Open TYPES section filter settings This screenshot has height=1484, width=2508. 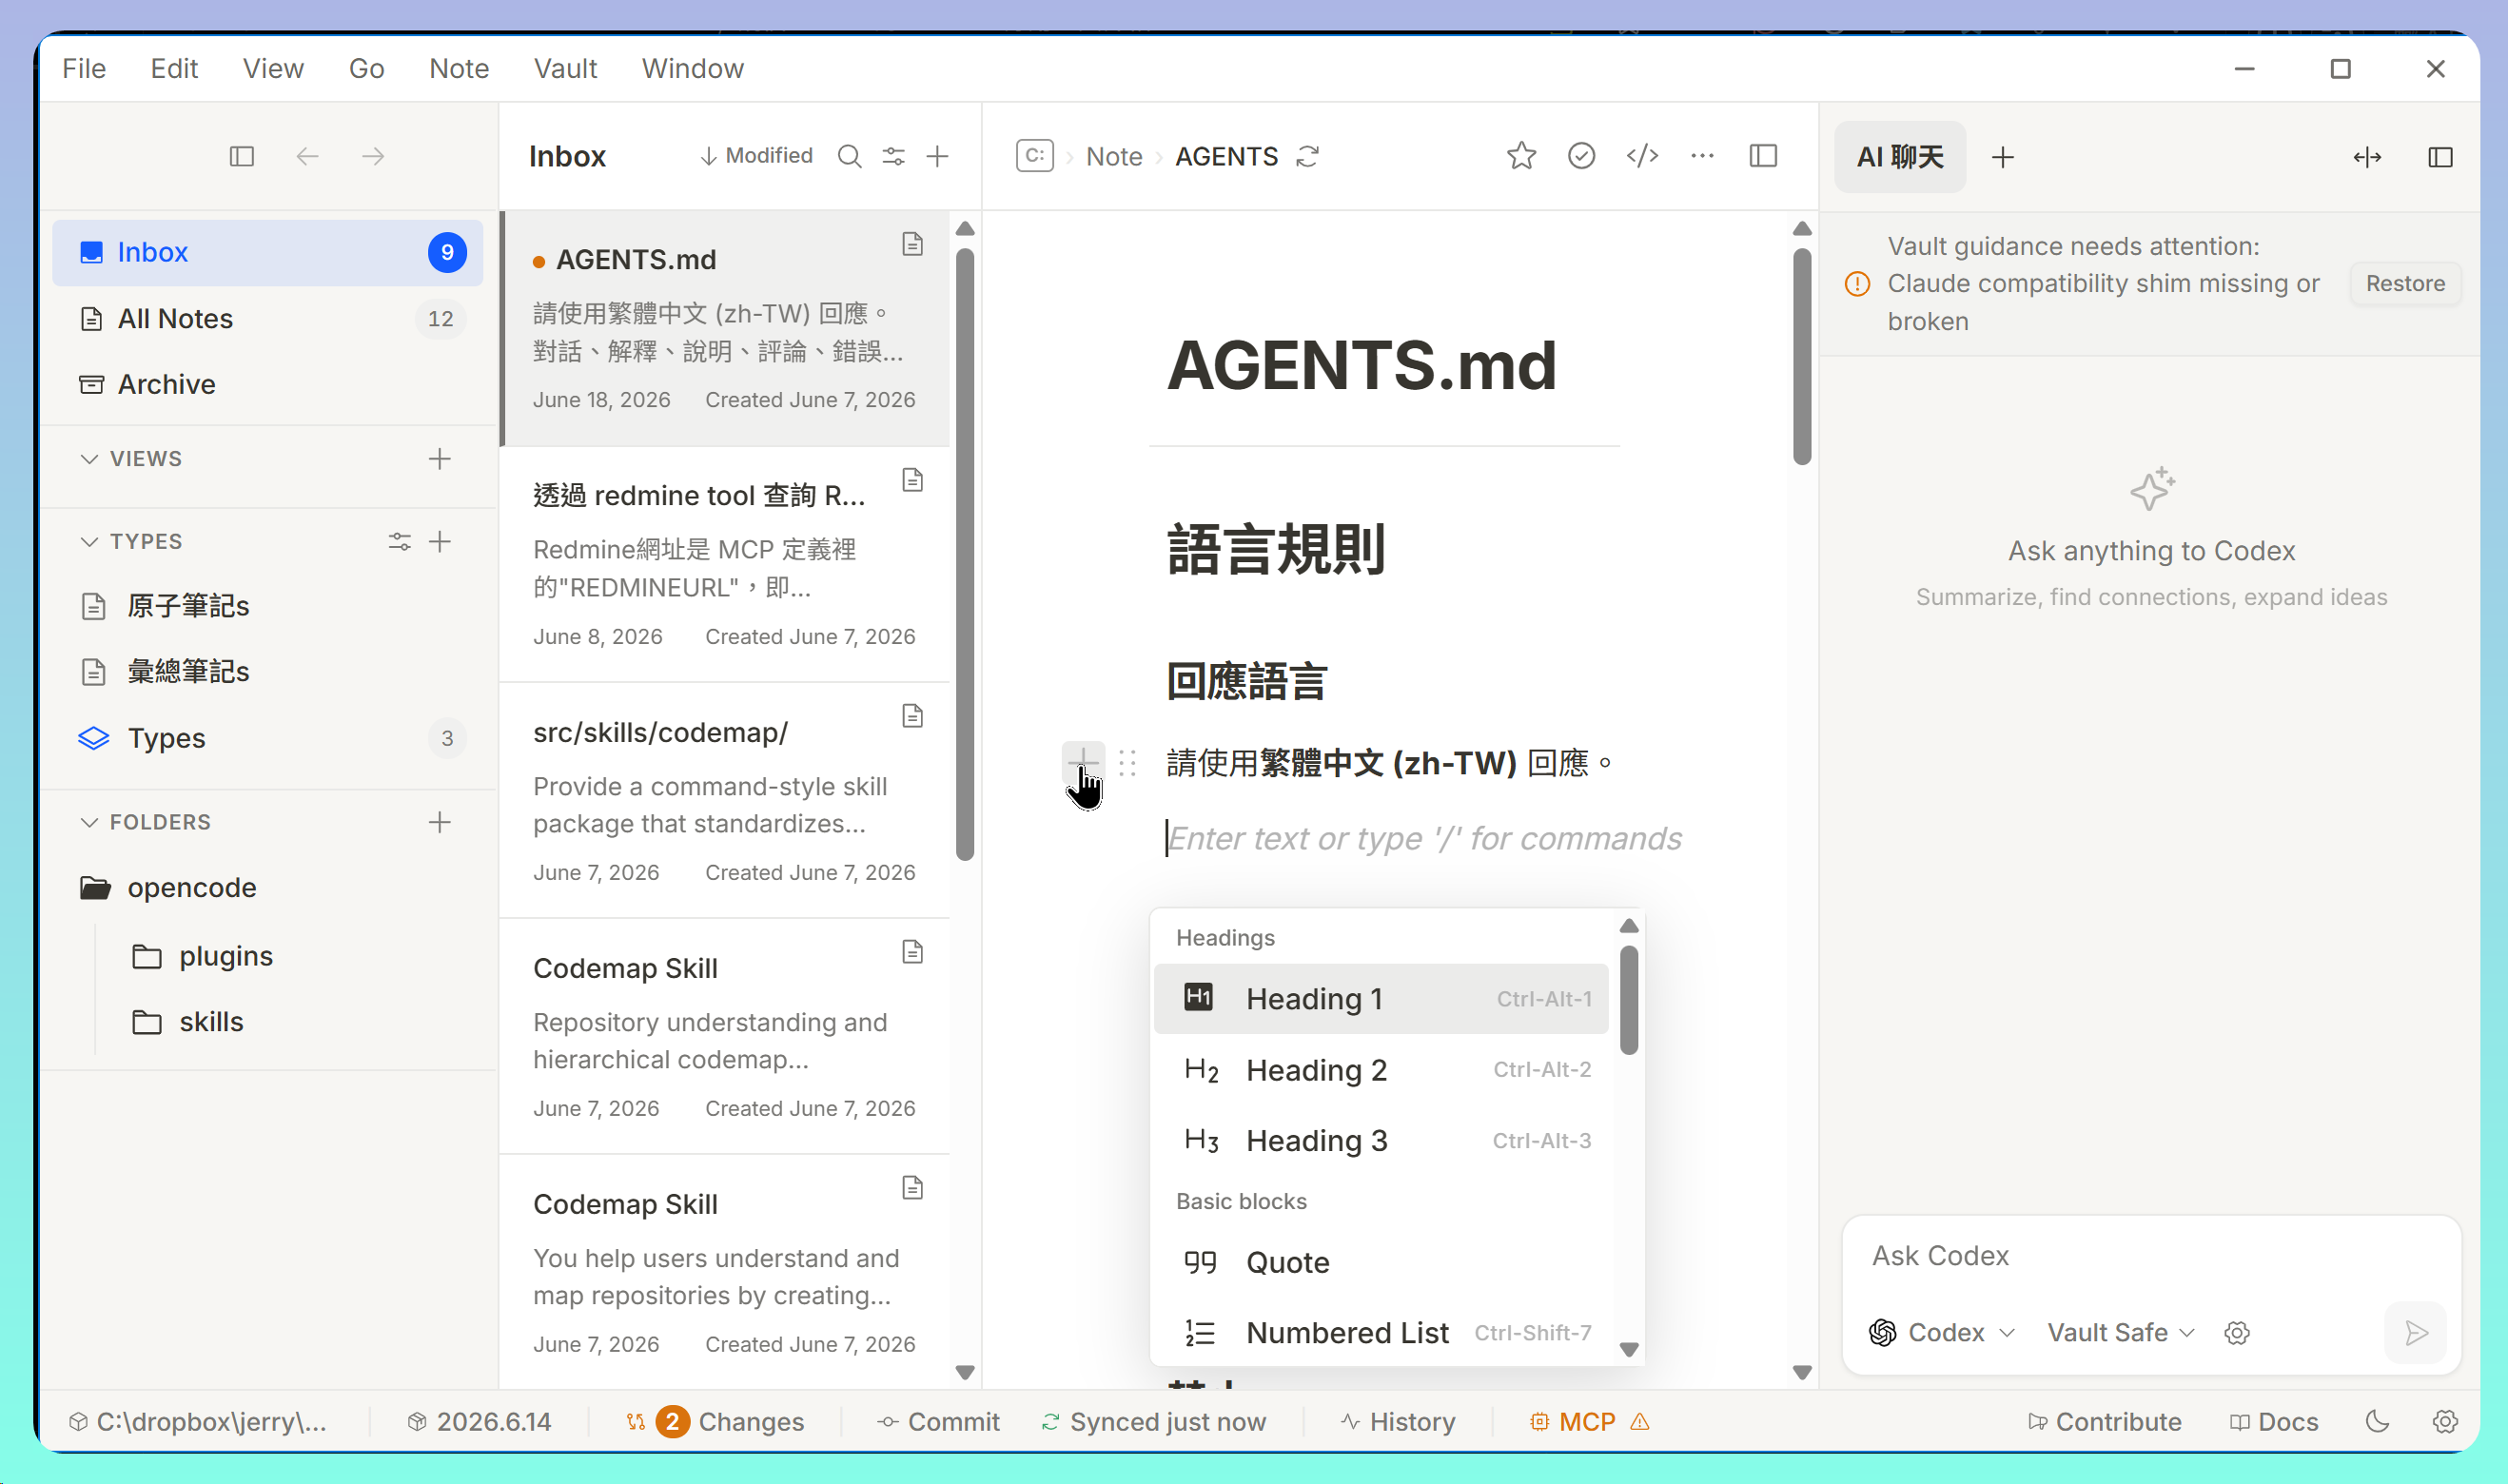399,542
